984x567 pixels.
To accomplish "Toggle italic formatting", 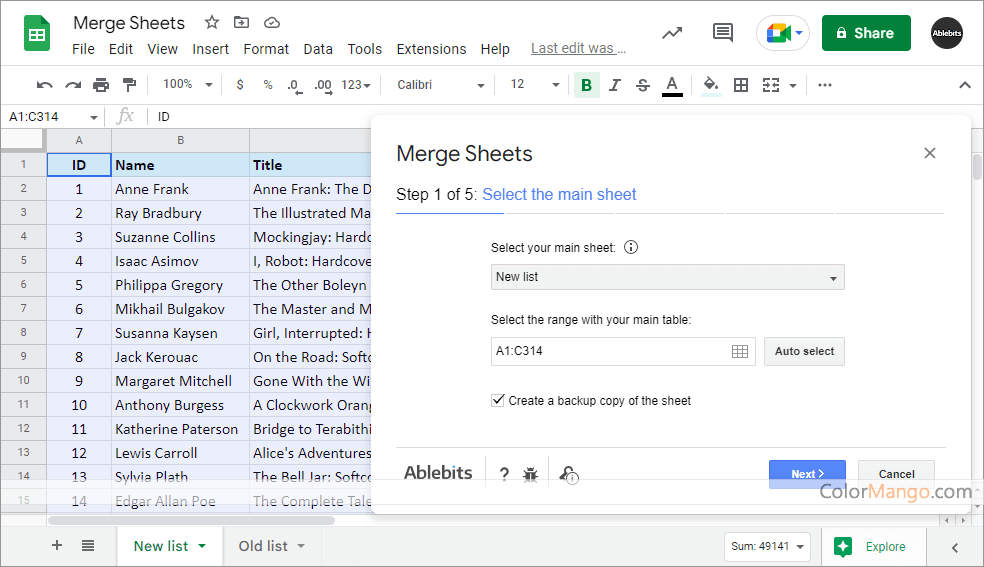I will point(615,85).
